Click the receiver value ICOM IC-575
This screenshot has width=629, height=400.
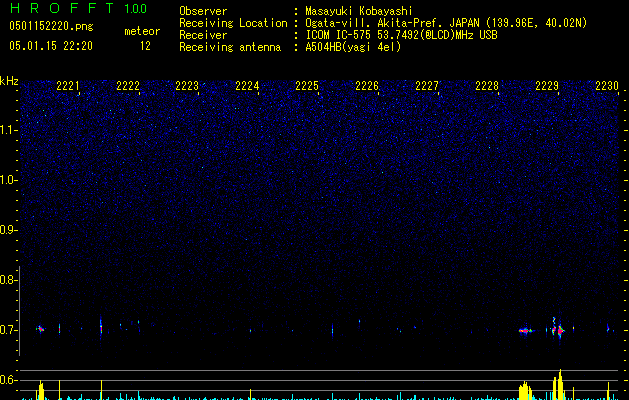(339, 35)
